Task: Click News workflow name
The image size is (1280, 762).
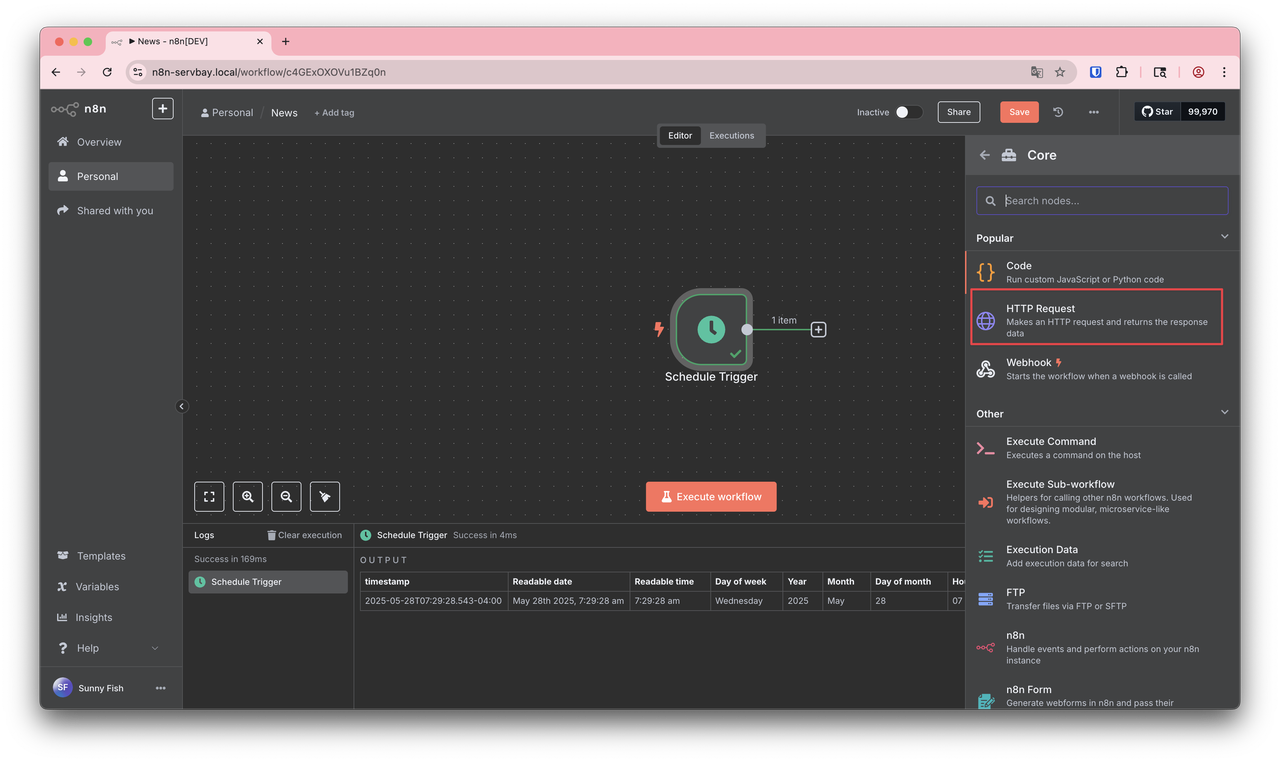Action: point(284,113)
